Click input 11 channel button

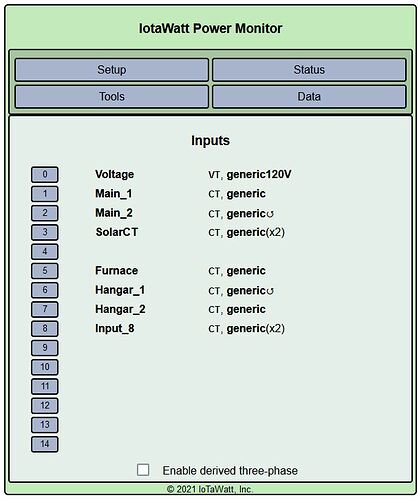45,386
